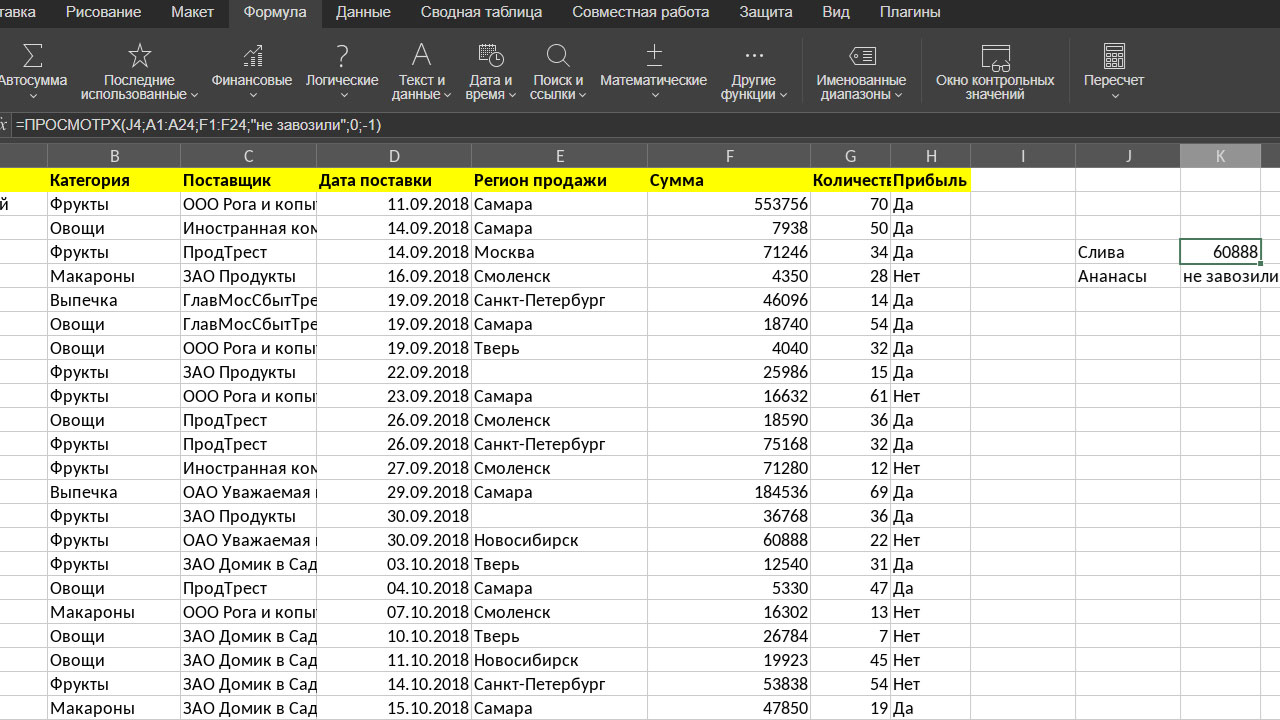
Task: Open the Данные tab
Action: (x=363, y=13)
